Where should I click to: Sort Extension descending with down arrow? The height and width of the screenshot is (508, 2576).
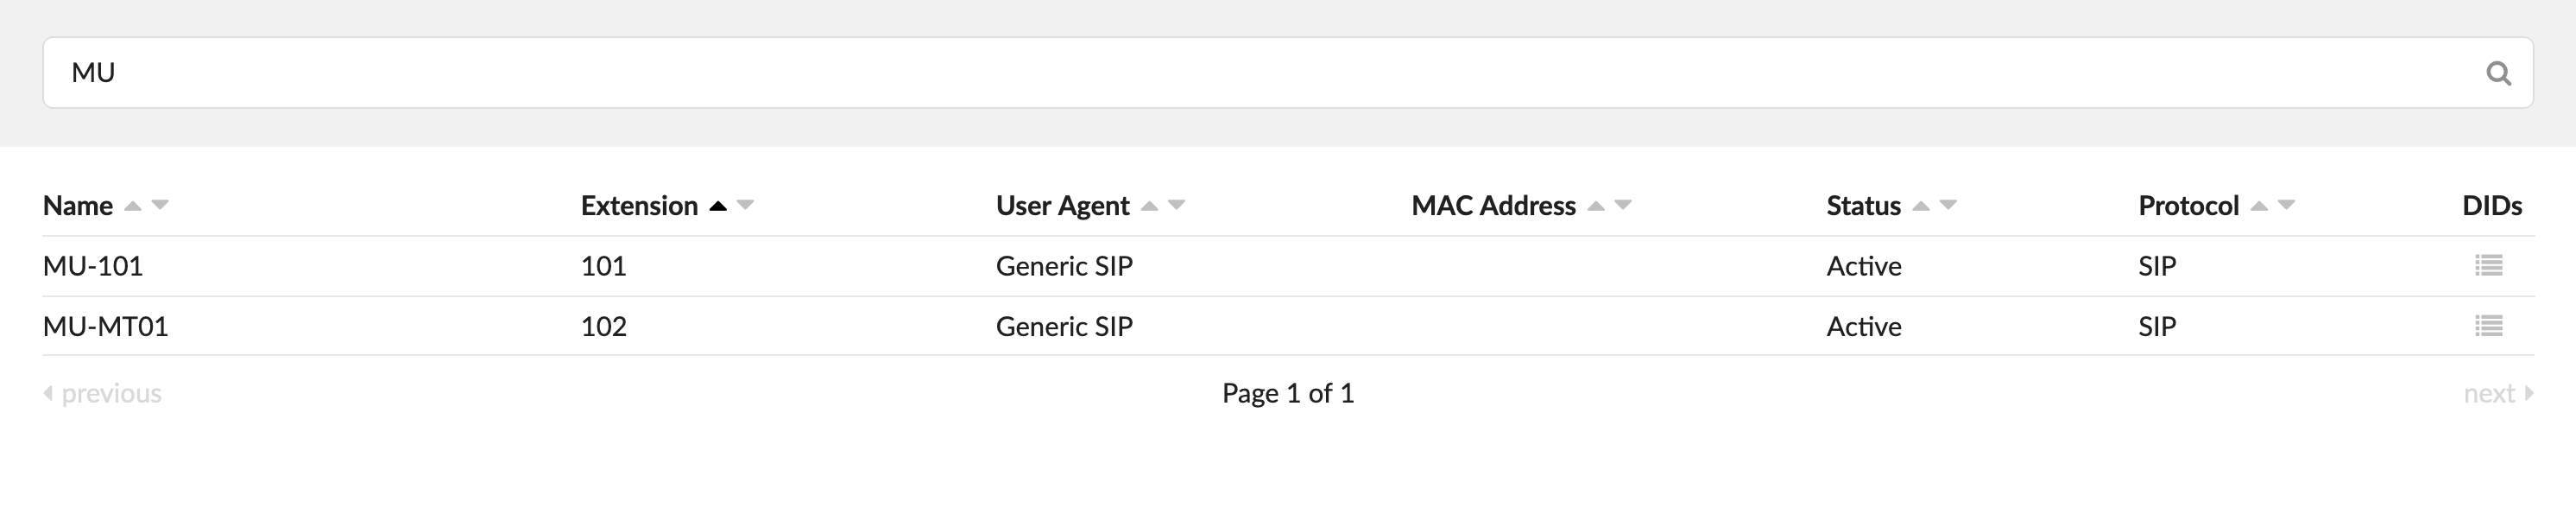coord(745,205)
